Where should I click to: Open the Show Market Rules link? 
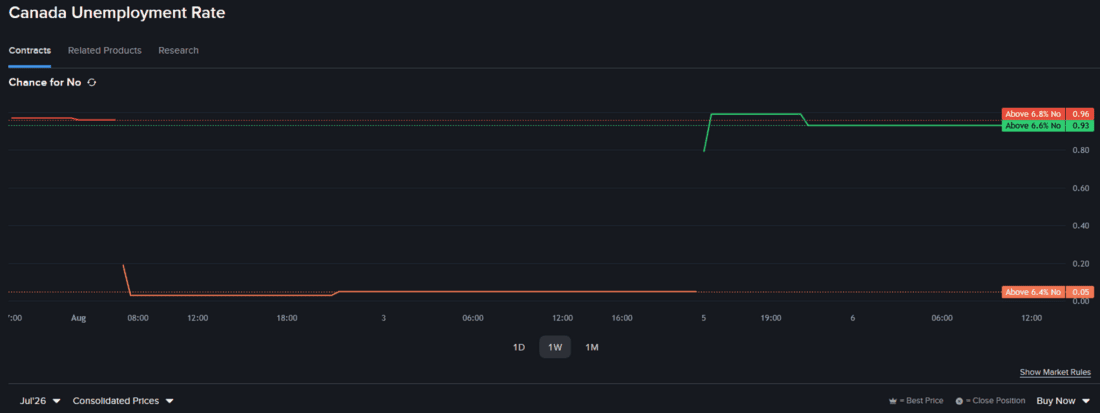pos(1055,372)
